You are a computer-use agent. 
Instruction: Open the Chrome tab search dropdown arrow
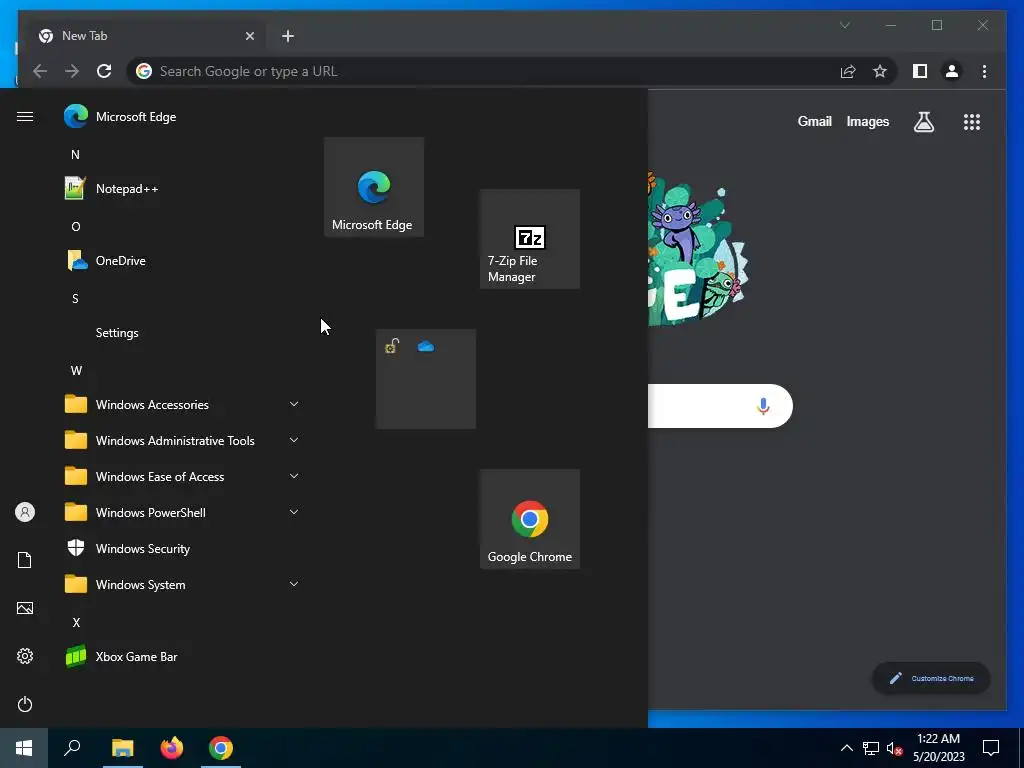pyautogui.click(x=844, y=25)
